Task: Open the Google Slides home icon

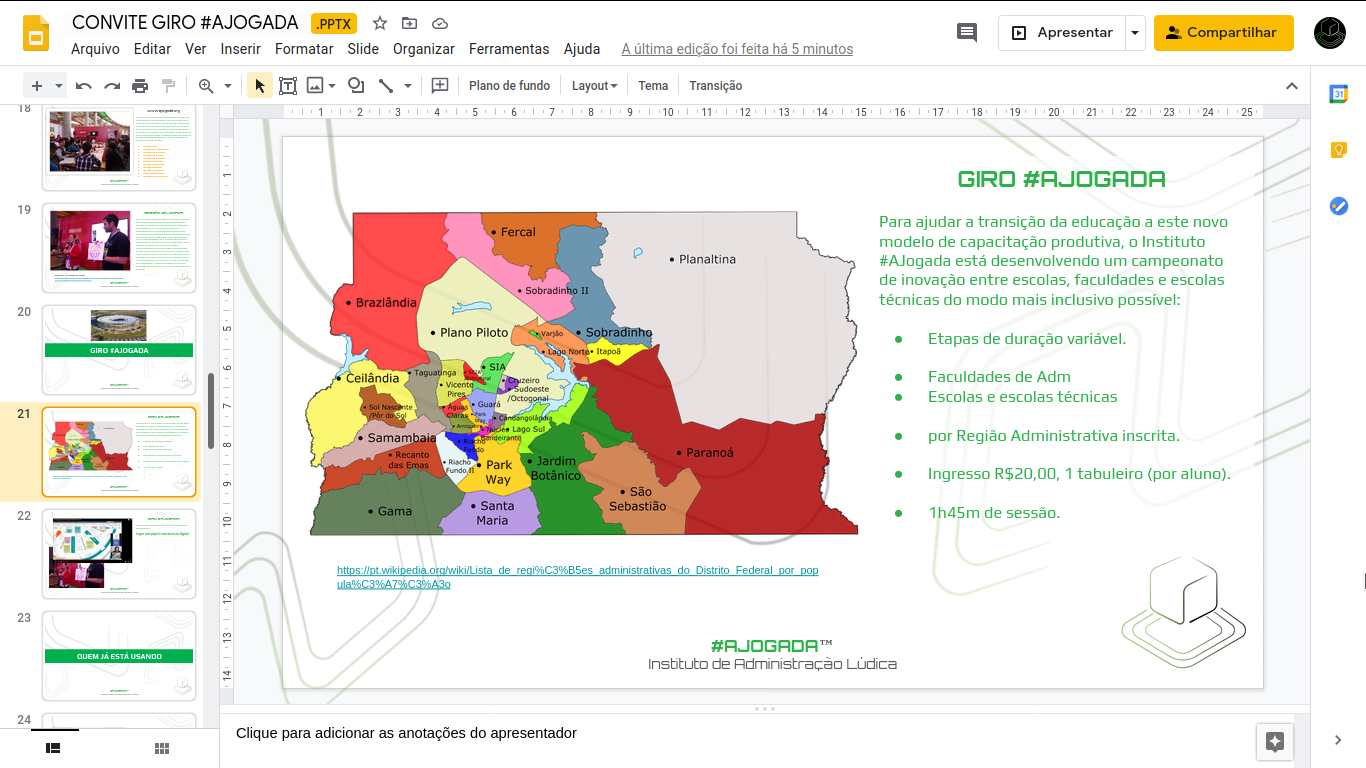Action: (37, 33)
